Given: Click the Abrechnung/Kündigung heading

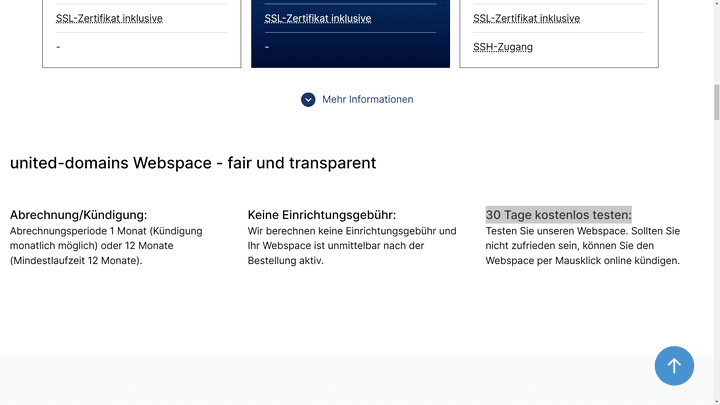Looking at the screenshot, I should click(79, 214).
